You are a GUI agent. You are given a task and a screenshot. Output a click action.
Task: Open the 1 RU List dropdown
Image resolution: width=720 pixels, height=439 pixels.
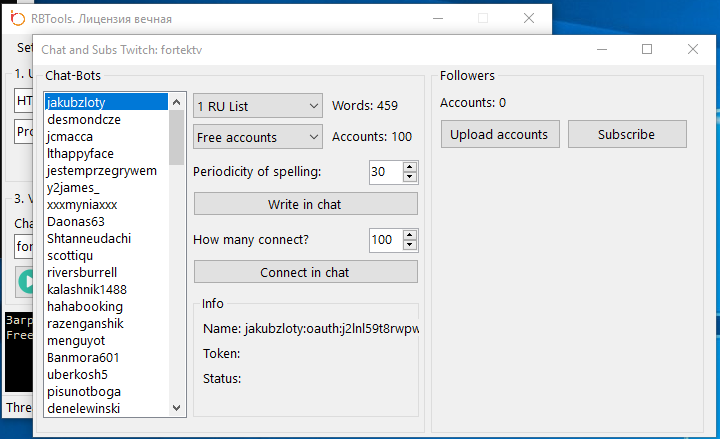[x=257, y=106]
